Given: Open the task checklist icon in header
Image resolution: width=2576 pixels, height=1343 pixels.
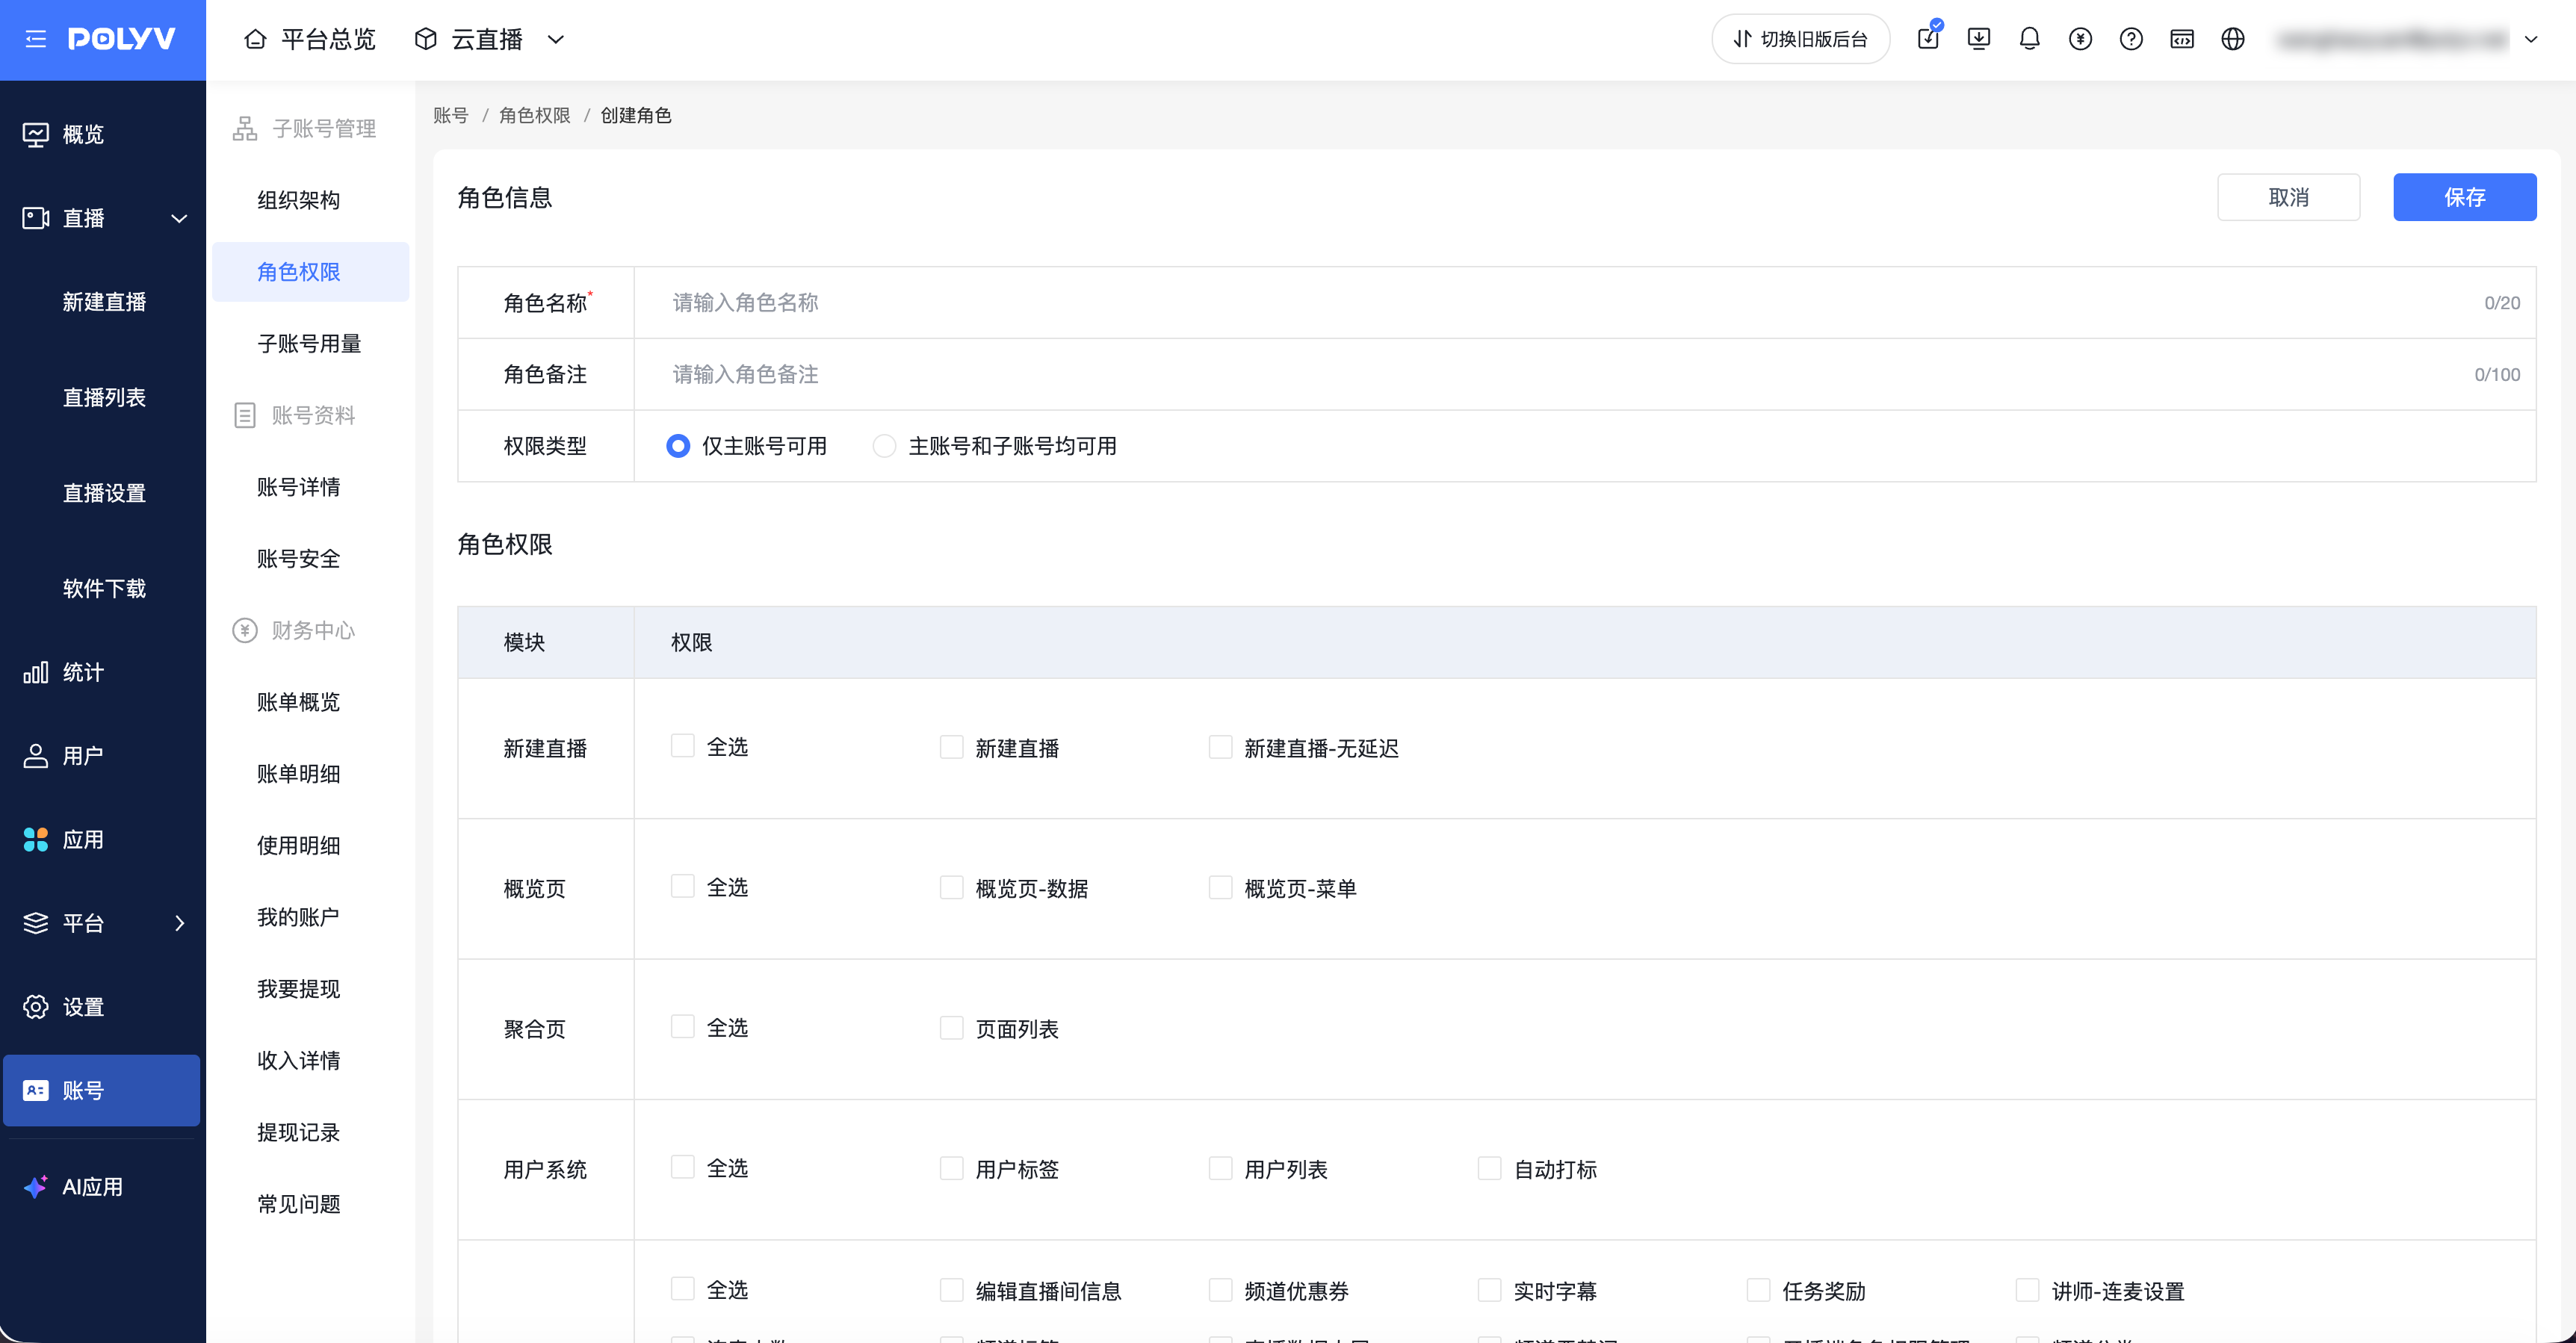Looking at the screenshot, I should pos(1929,39).
